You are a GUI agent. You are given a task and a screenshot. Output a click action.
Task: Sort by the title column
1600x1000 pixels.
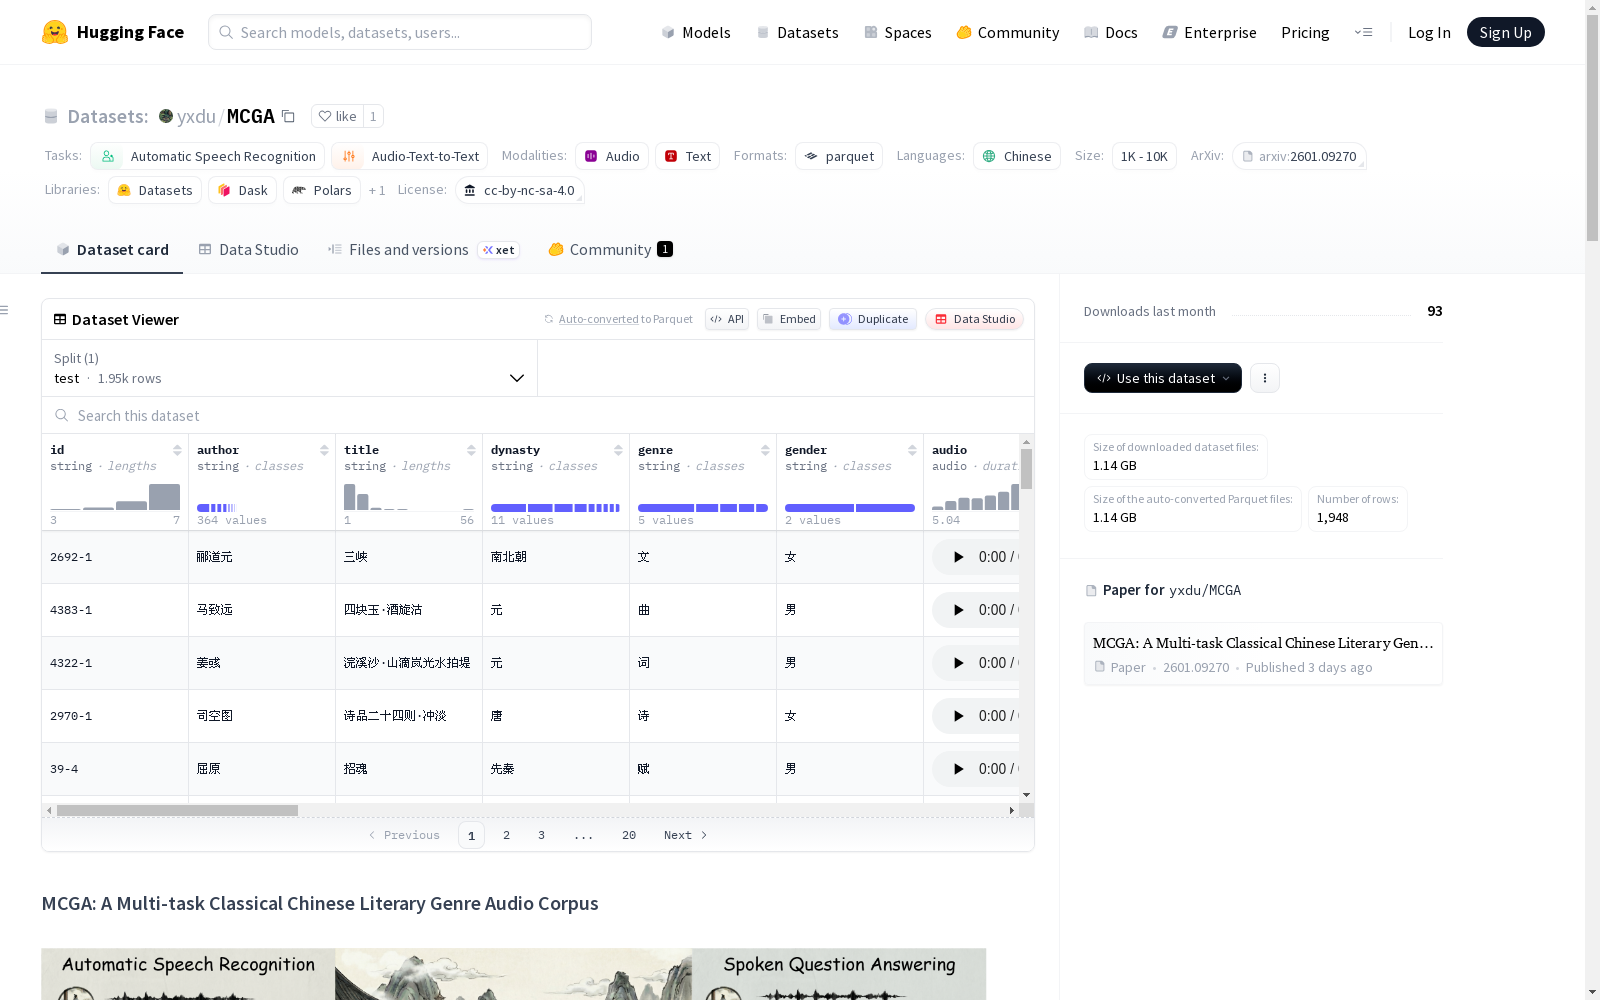(x=471, y=450)
